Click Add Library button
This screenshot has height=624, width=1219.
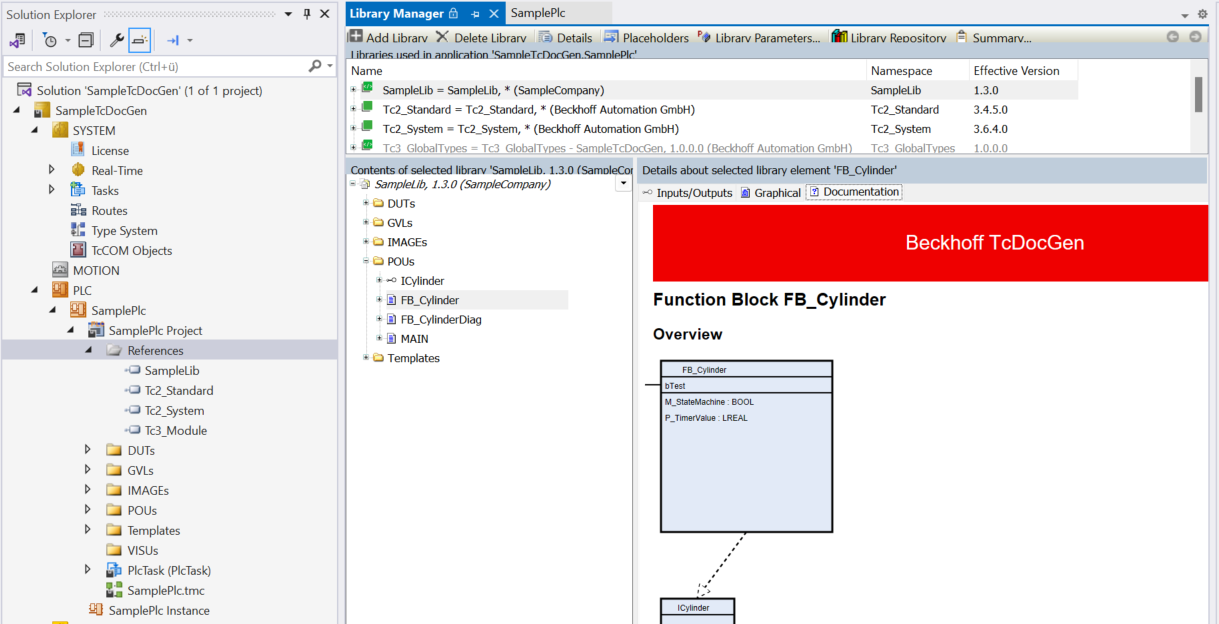point(388,38)
